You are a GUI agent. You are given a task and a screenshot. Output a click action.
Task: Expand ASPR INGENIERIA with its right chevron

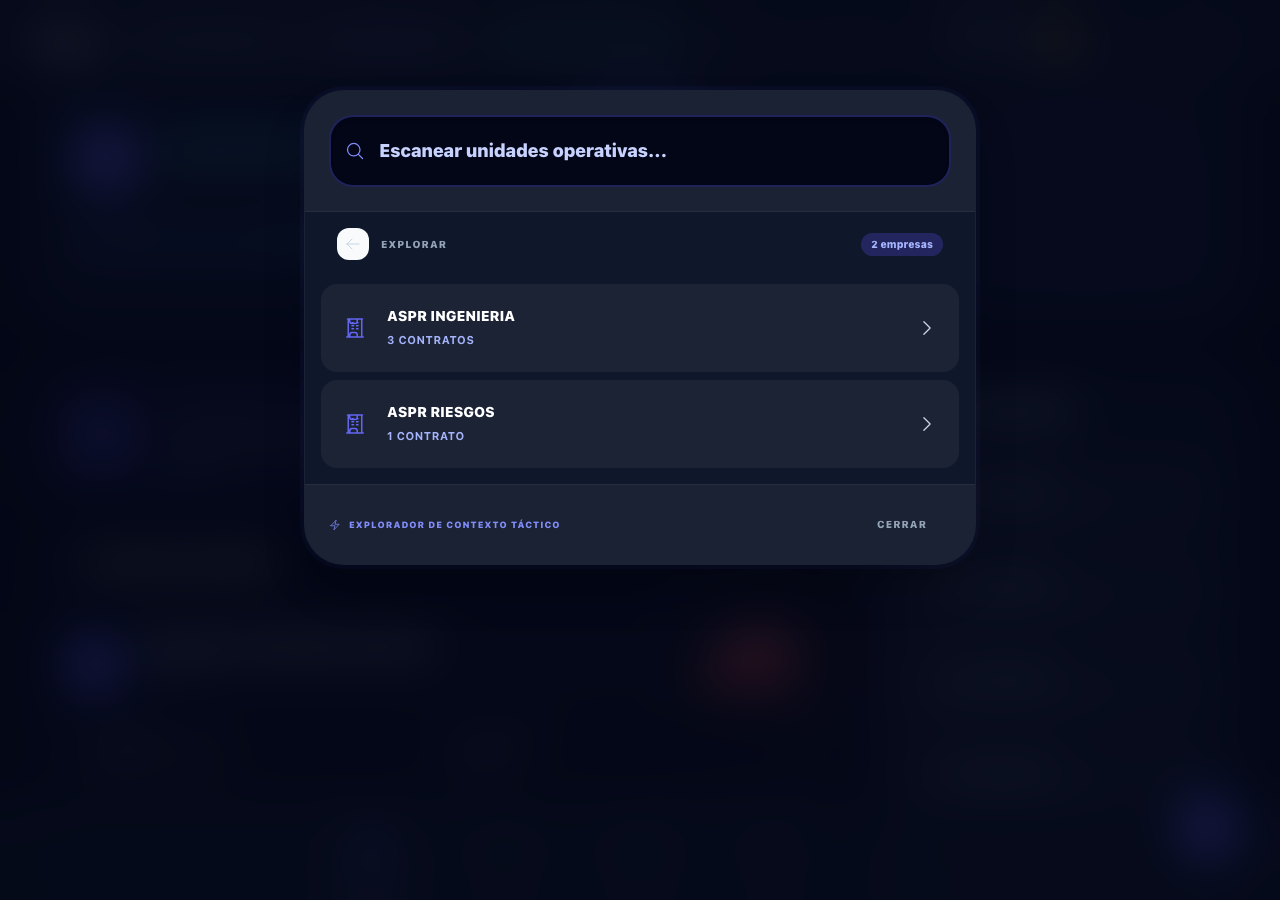[926, 328]
